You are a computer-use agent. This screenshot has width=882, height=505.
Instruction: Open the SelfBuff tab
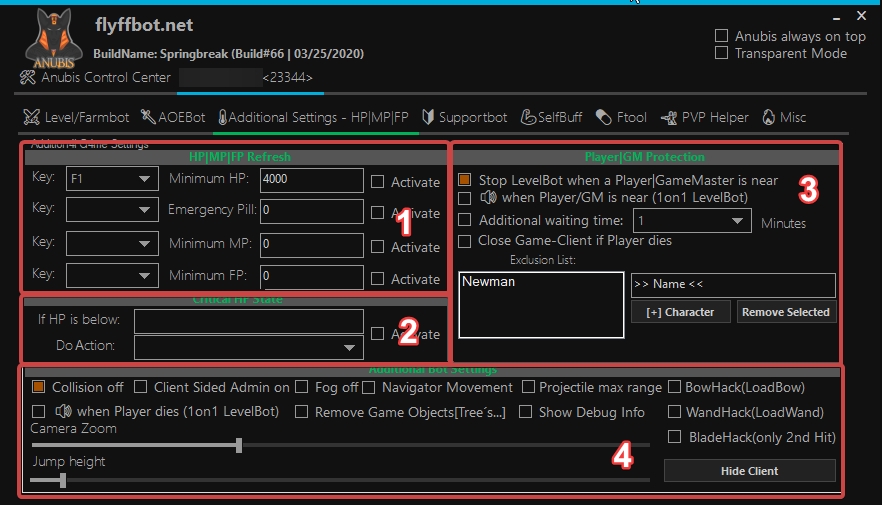point(551,117)
